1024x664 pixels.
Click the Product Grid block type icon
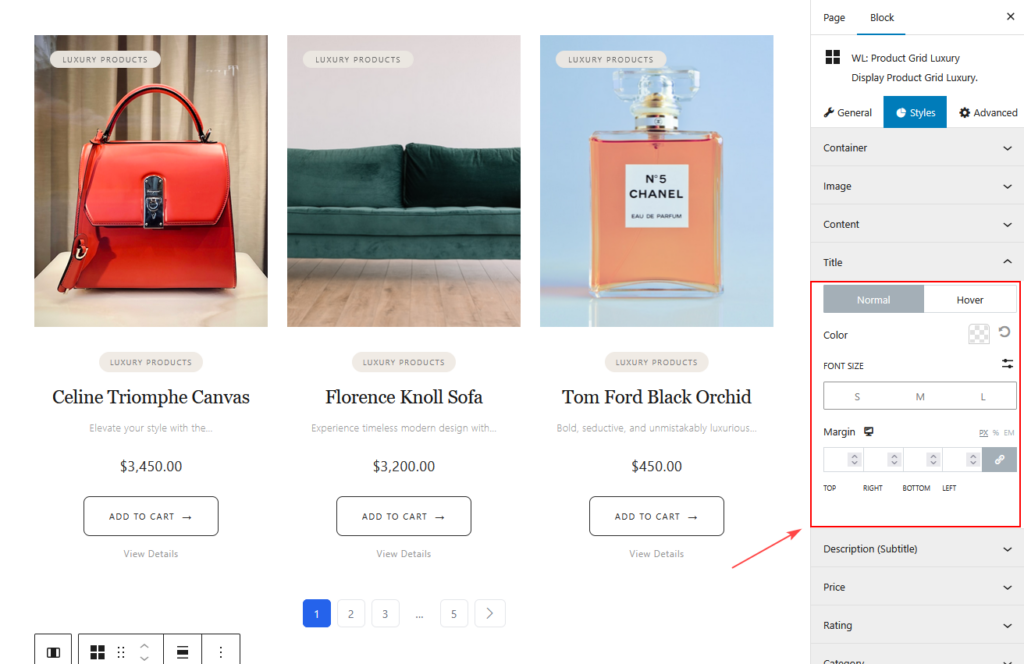(x=97, y=652)
